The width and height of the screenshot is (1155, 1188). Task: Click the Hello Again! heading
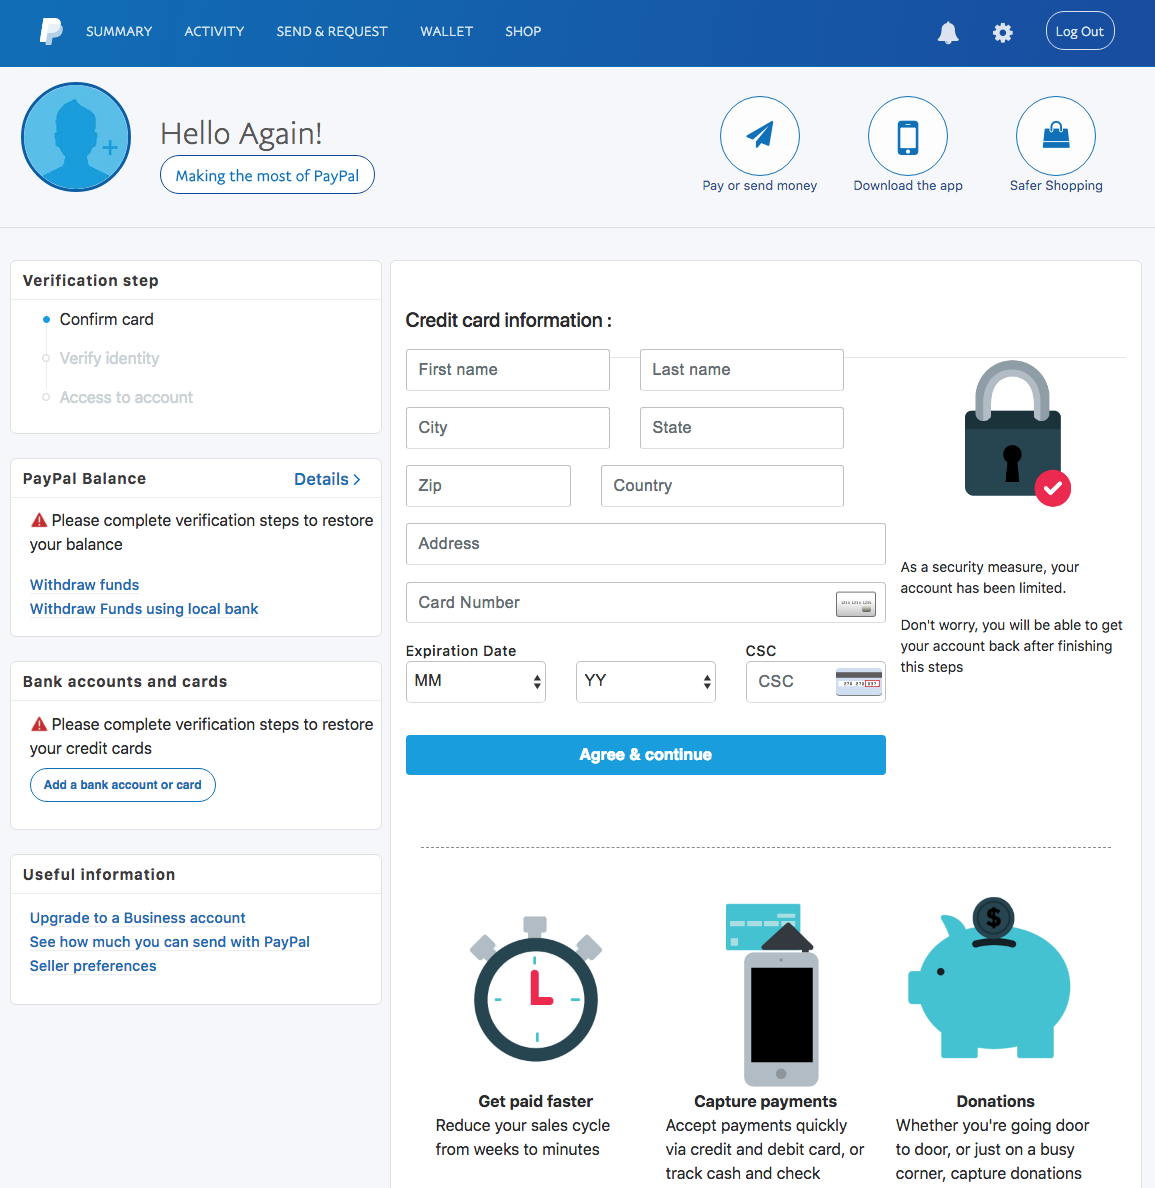click(241, 133)
